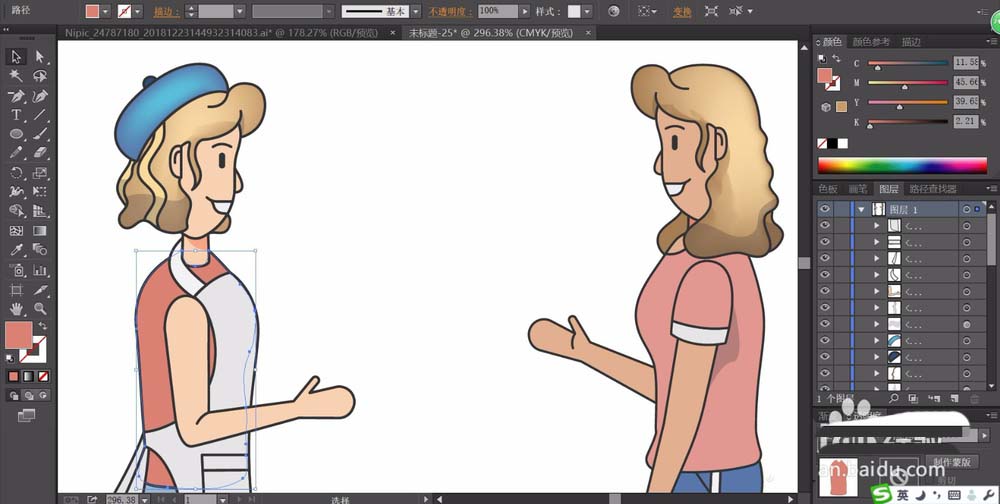The image size is (1000, 504).
Task: Select the Blend tool
Action: pyautogui.click(x=40, y=249)
